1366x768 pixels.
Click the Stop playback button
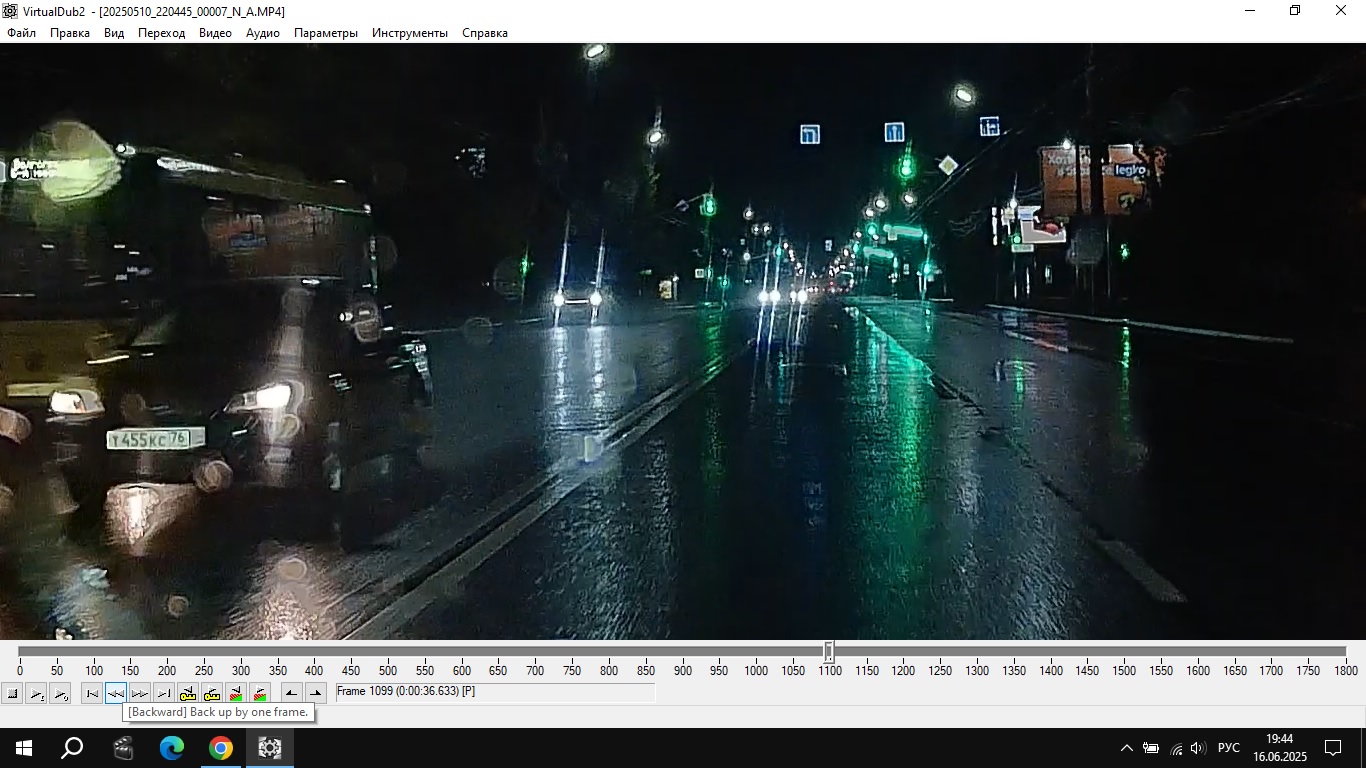[12, 693]
